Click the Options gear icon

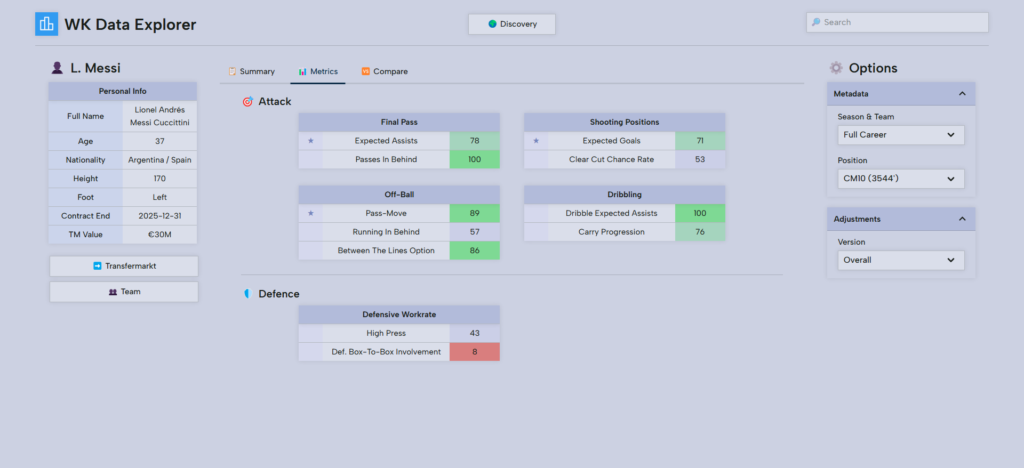coord(836,68)
